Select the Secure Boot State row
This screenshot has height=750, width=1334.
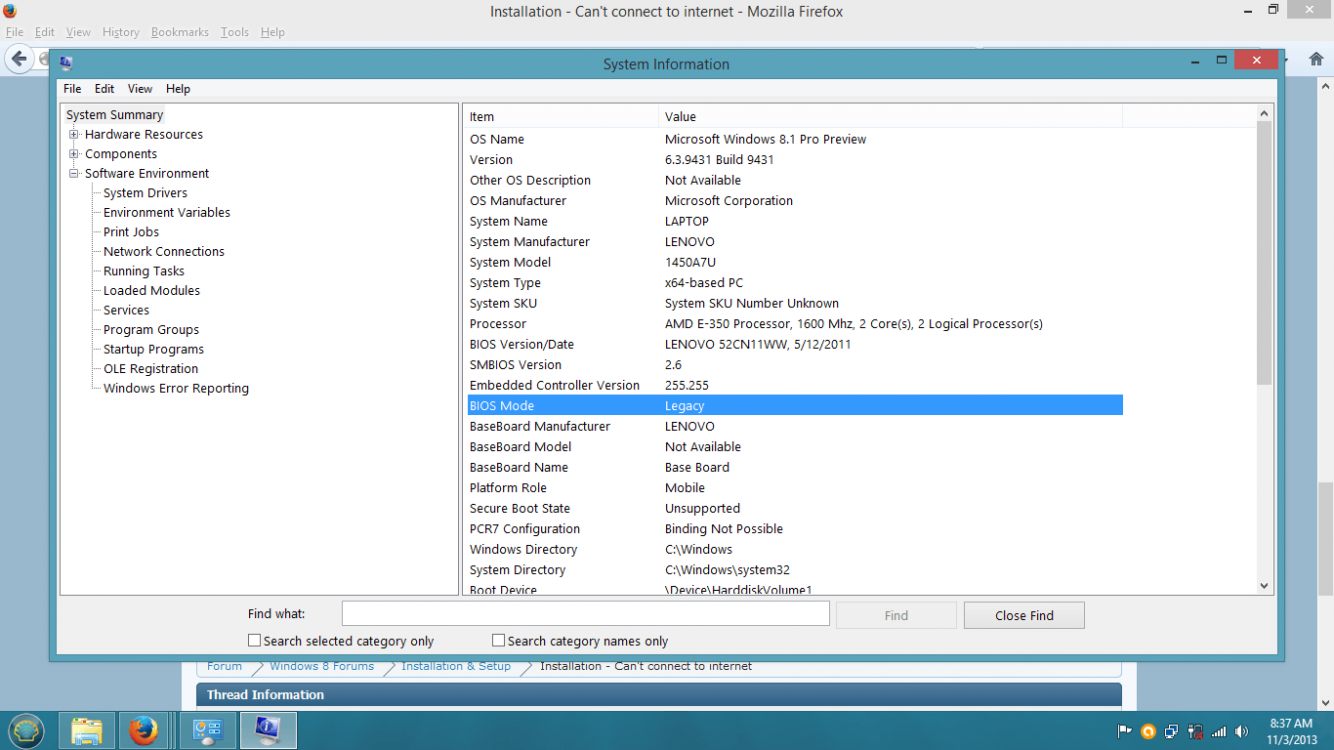(x=795, y=508)
